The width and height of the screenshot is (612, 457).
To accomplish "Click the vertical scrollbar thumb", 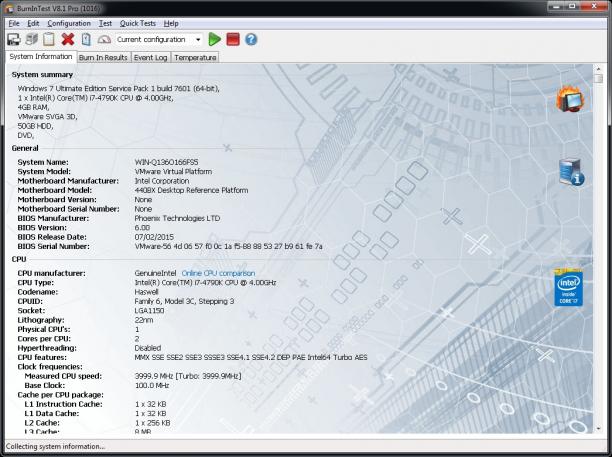I will click(598, 79).
